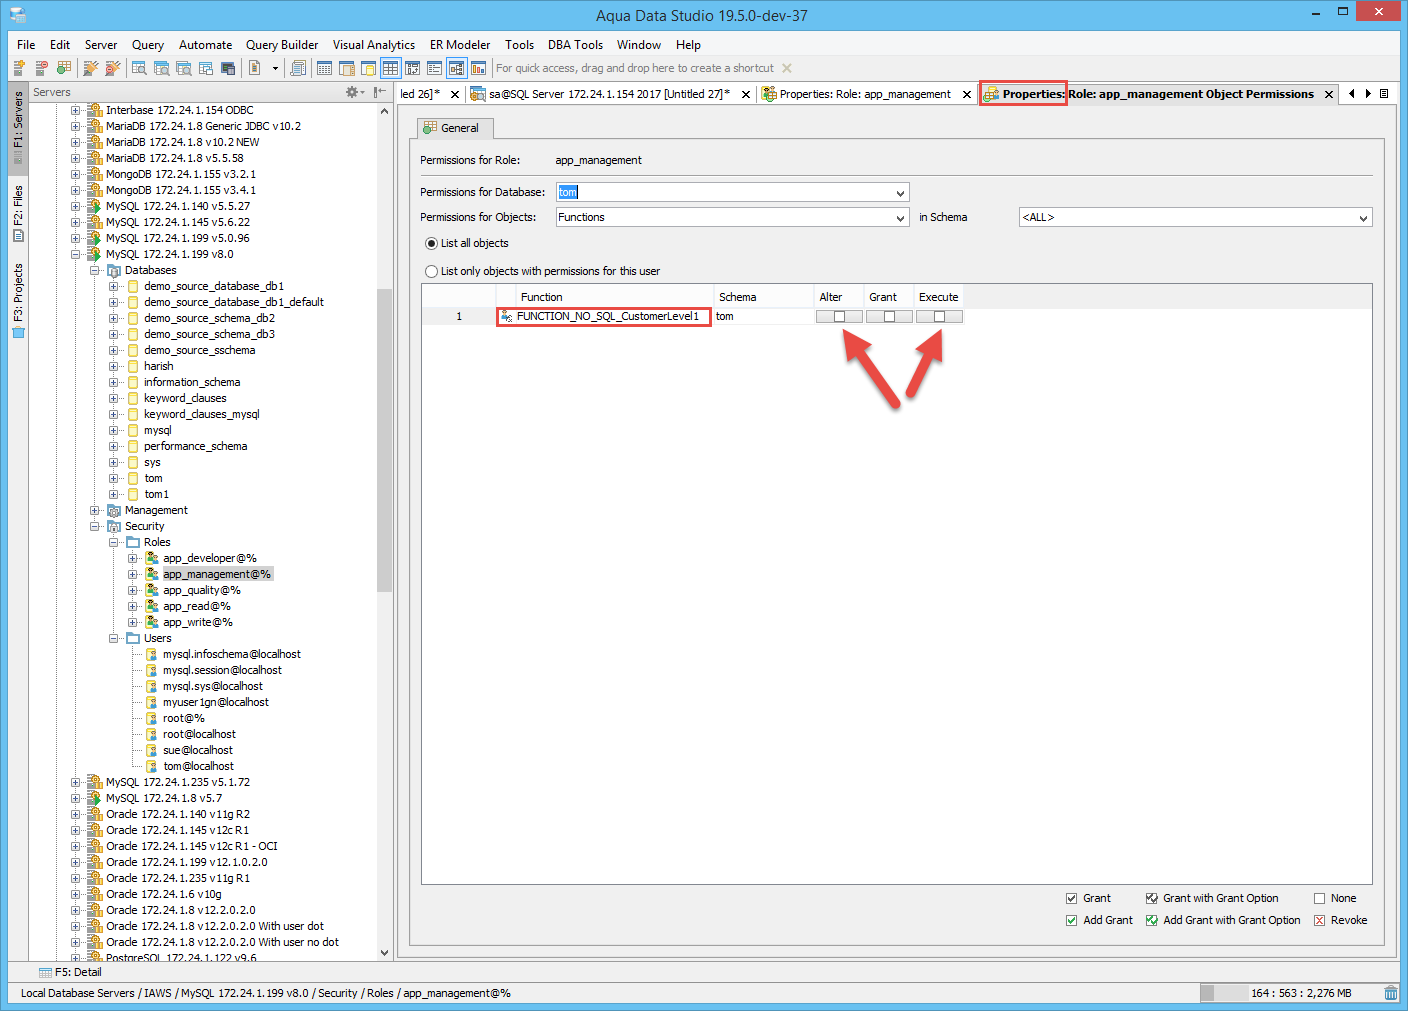
Task: Expand the Management node
Action: [x=95, y=510]
